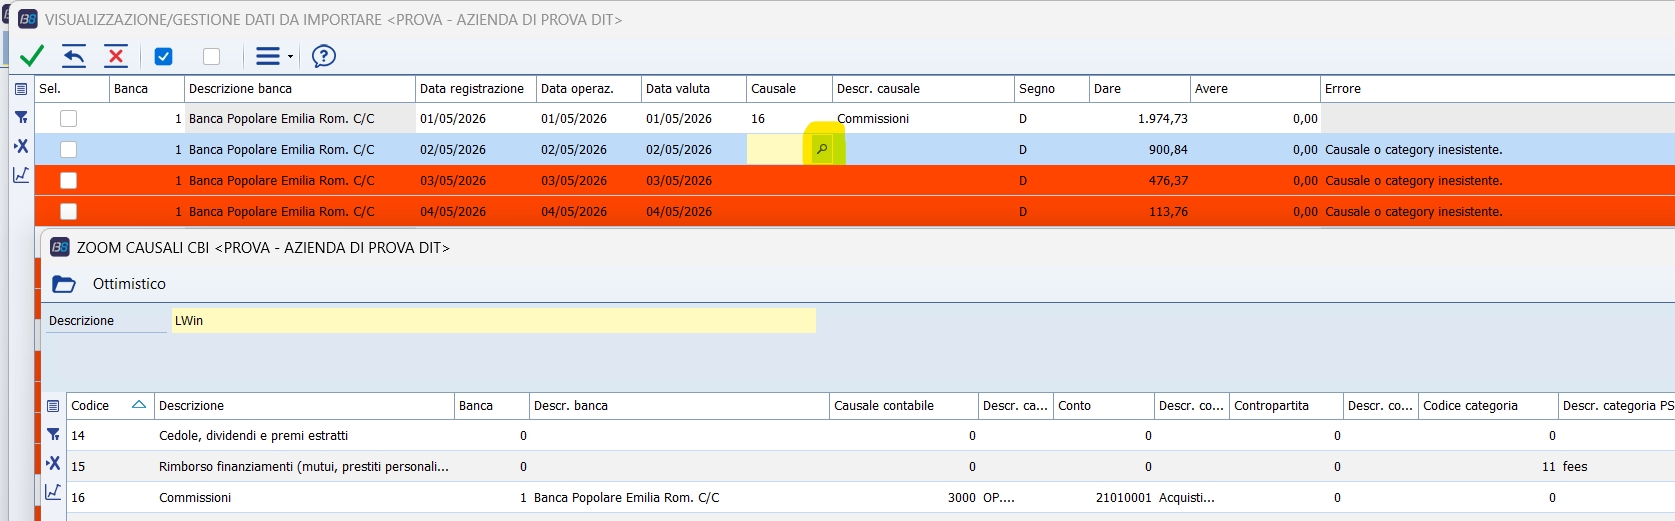Click the filter funnel icon beside top grid
Screen dimensions: 1675x521
coord(21,117)
